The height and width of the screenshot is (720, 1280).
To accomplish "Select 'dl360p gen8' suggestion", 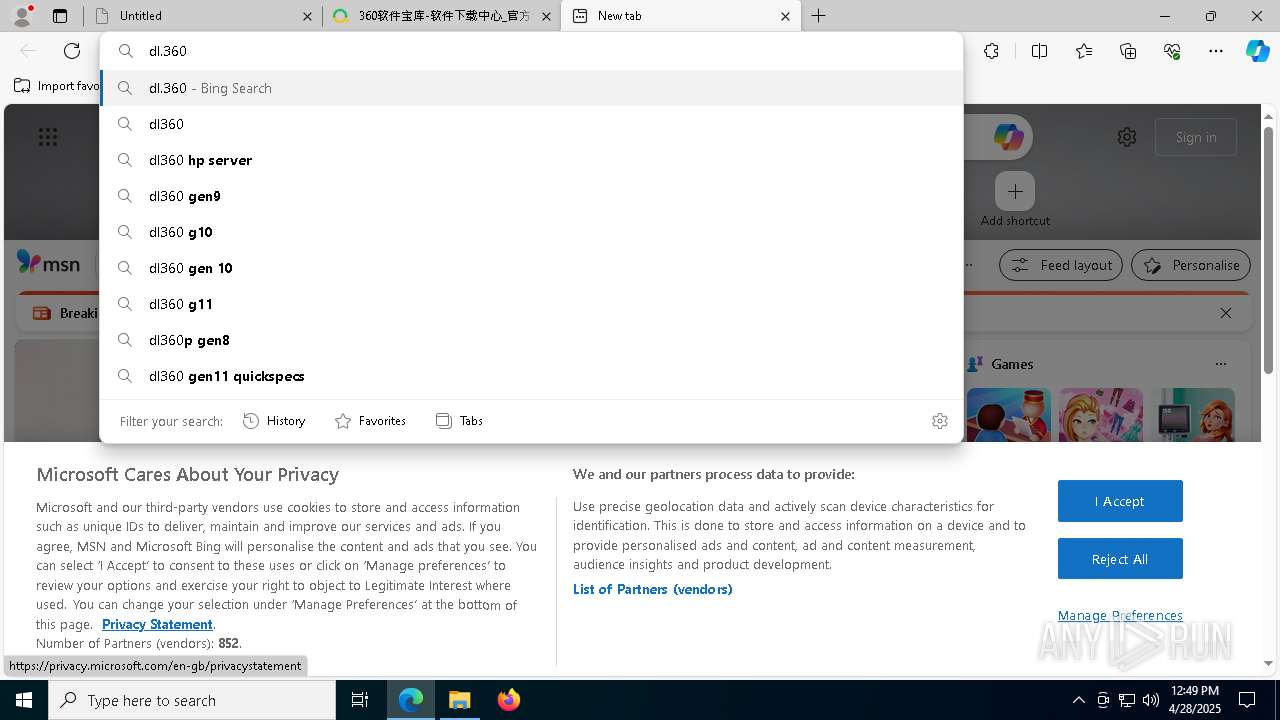I will pos(531,340).
